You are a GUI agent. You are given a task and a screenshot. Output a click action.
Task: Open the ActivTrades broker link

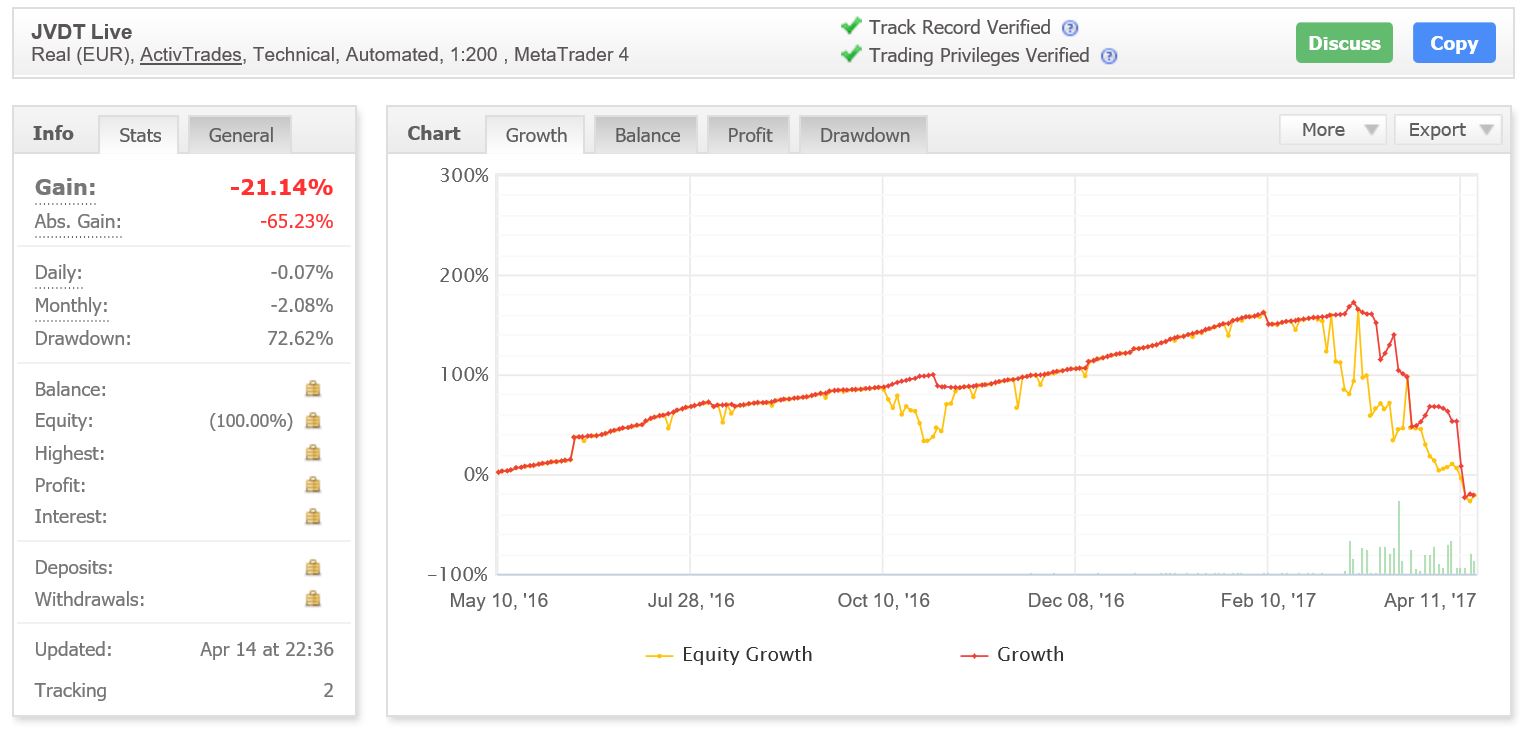click(x=191, y=55)
